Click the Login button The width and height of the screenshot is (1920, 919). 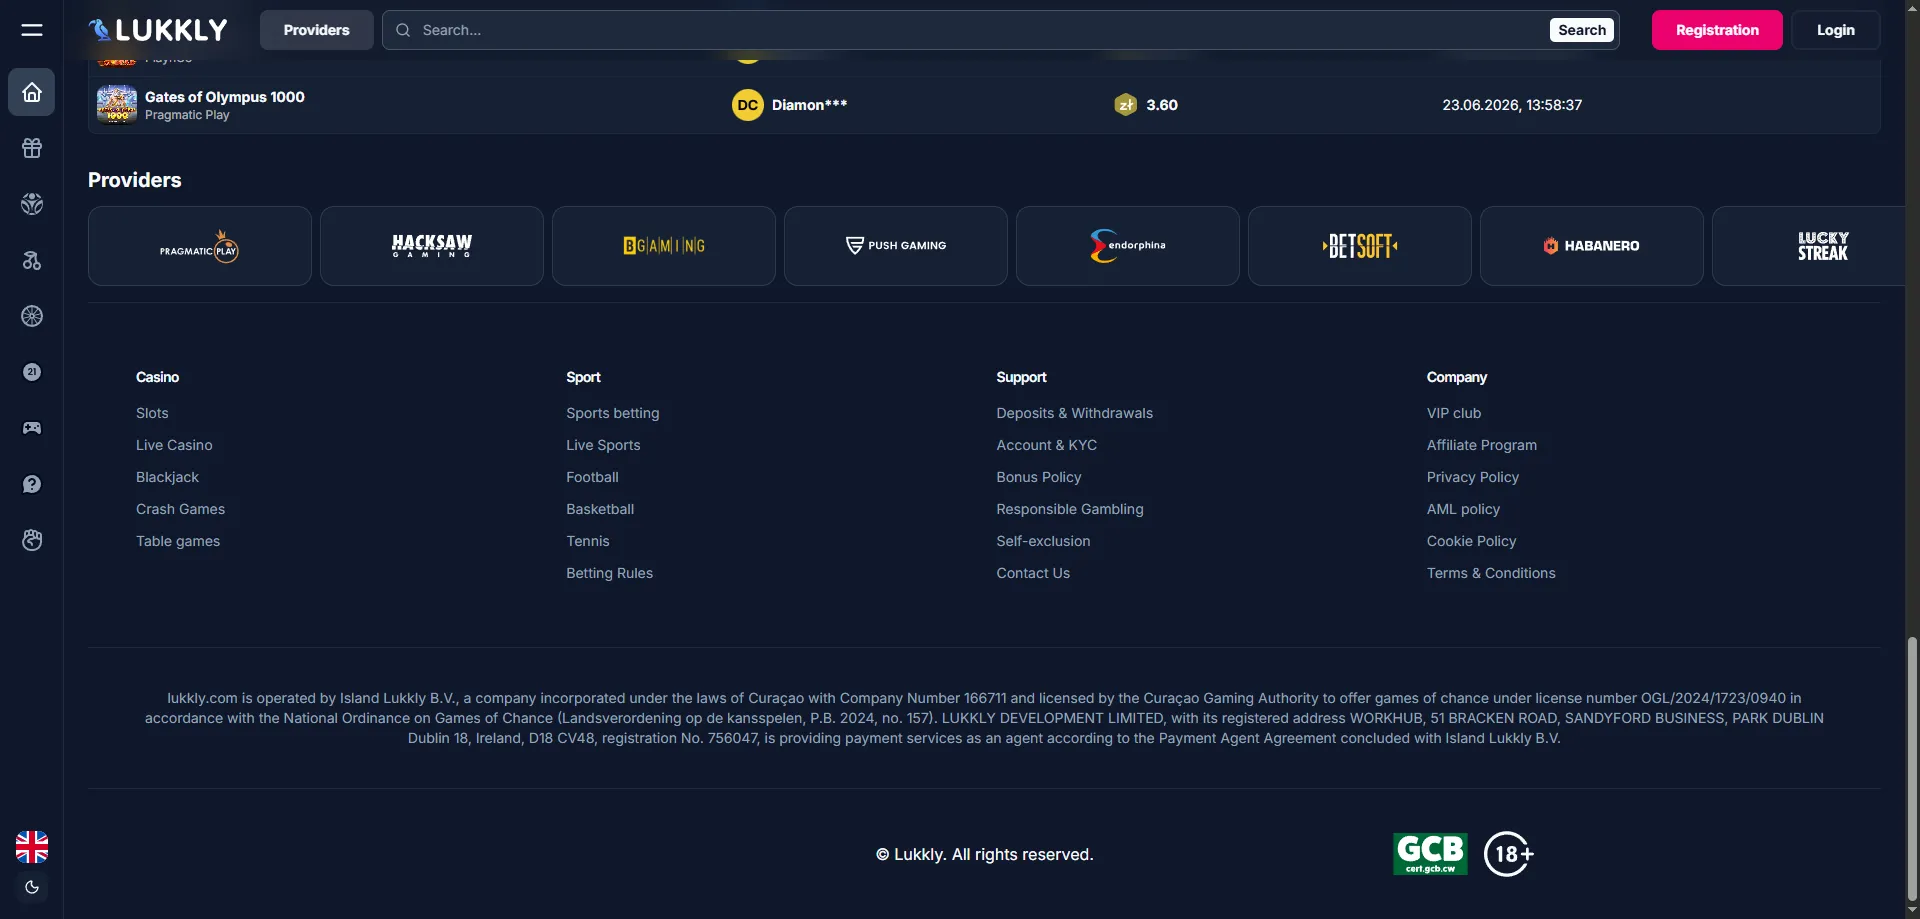click(x=1836, y=30)
